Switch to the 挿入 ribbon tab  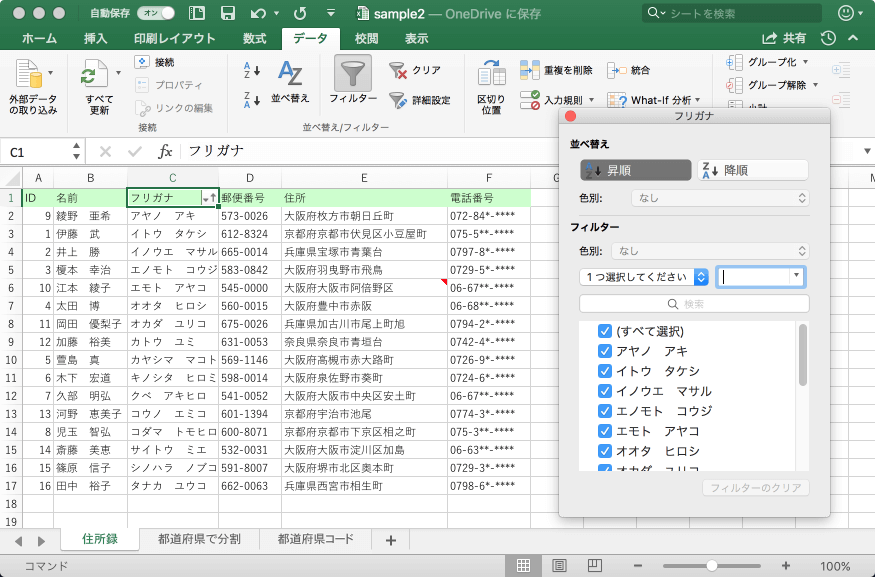click(x=95, y=38)
